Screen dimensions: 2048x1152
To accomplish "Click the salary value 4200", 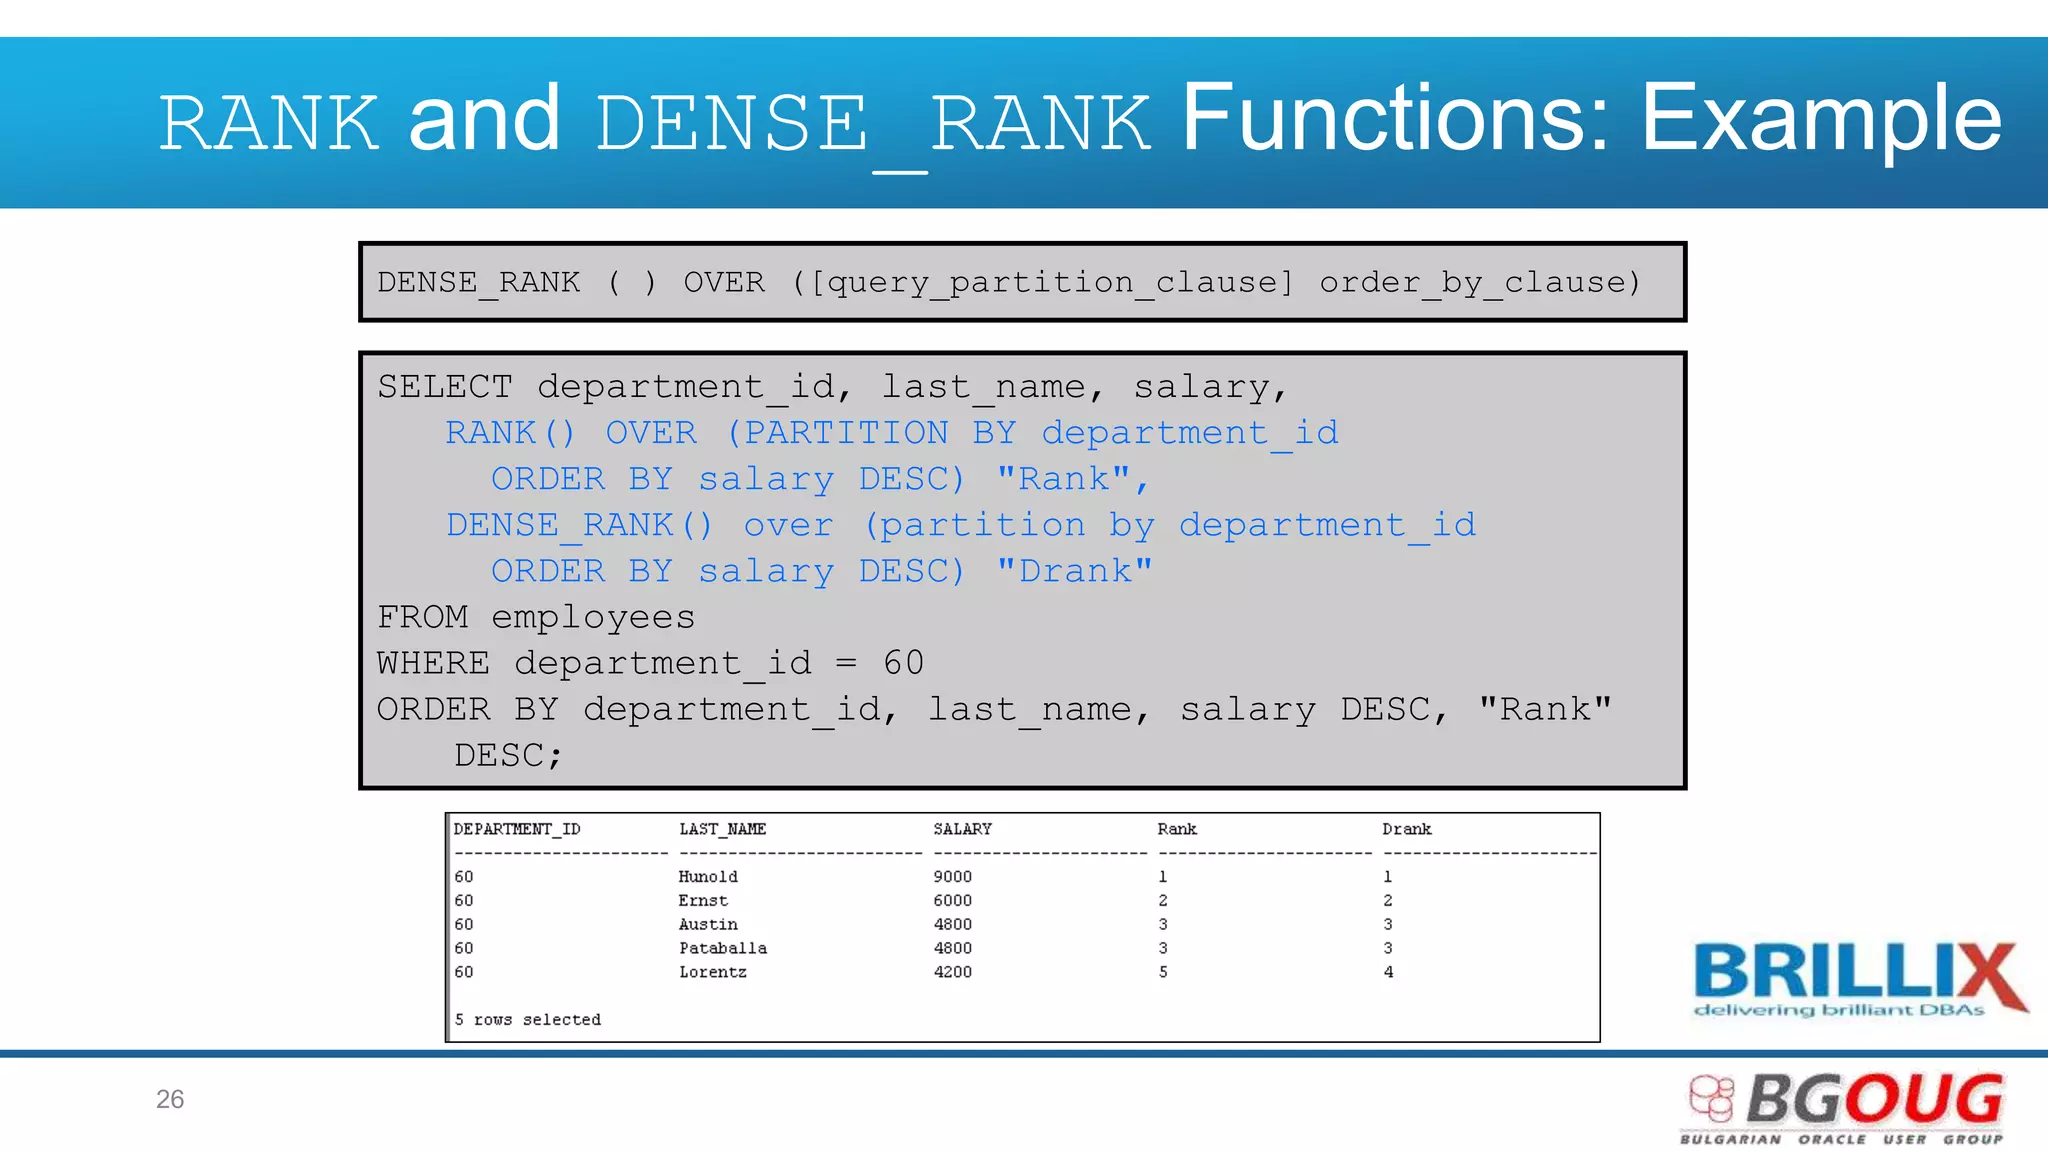I will tap(953, 972).
